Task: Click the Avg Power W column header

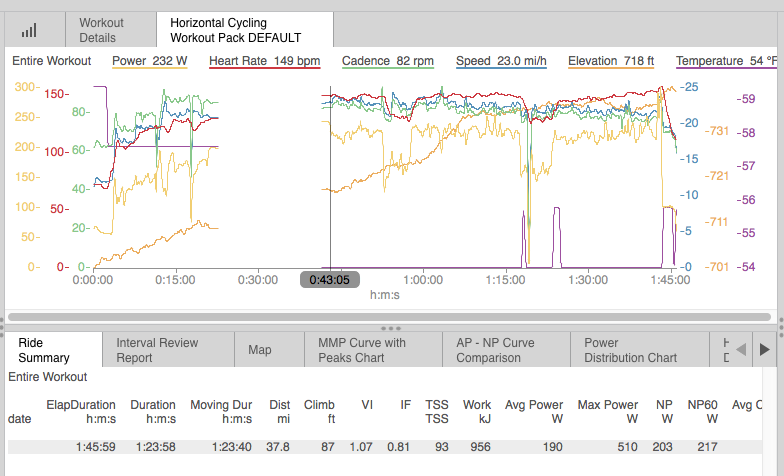Action: [534, 412]
